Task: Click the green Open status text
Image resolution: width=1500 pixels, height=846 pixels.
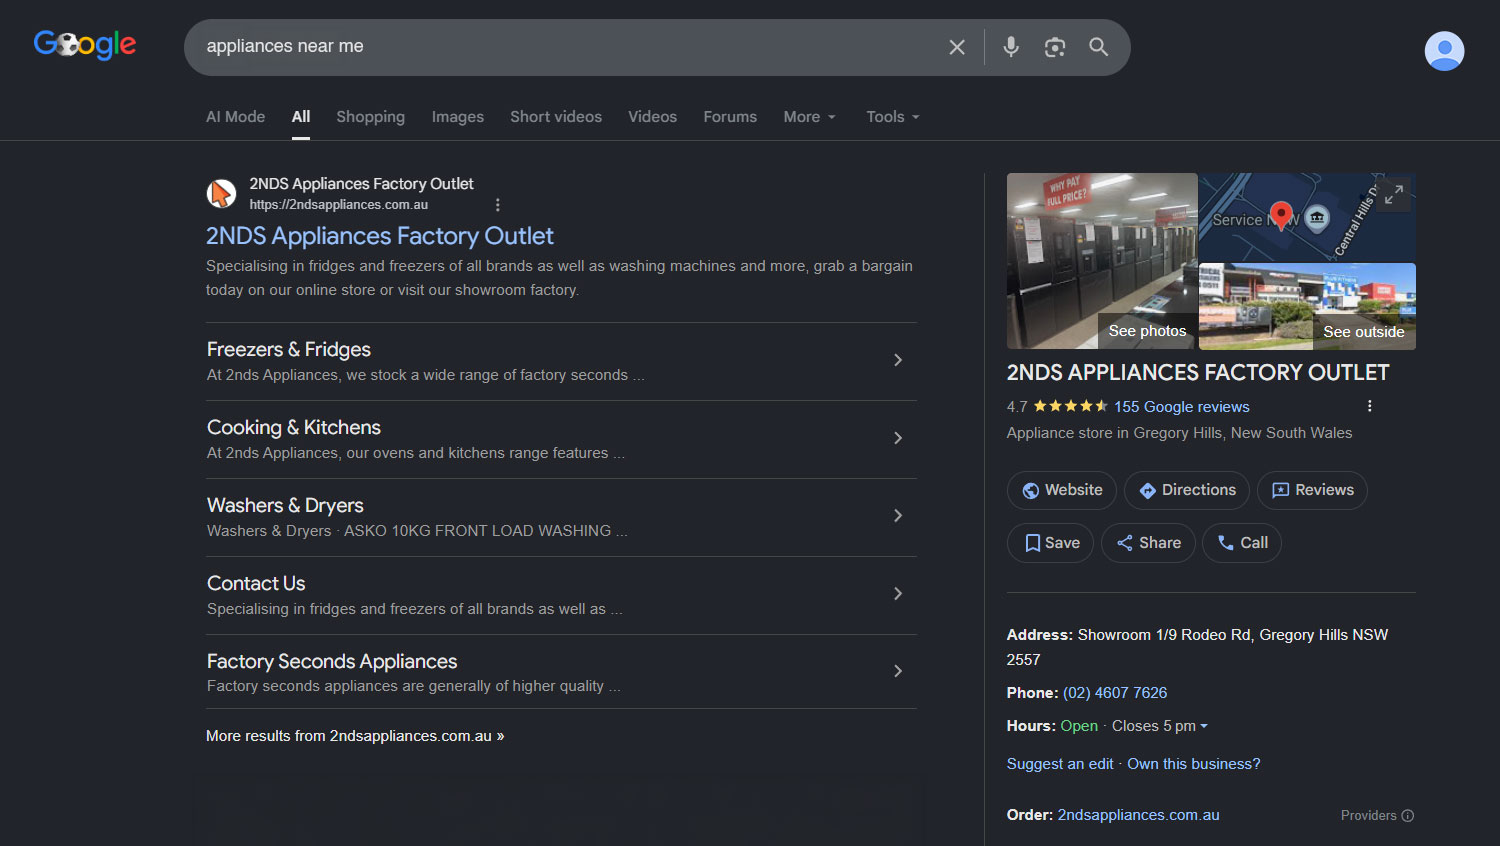Action: (x=1079, y=726)
